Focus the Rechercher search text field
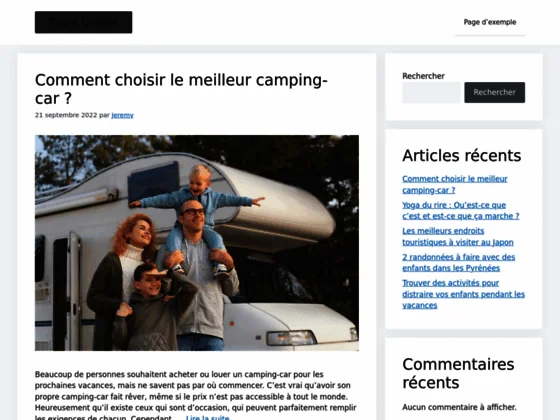Viewport: 560px width, 420px height. pos(431,92)
